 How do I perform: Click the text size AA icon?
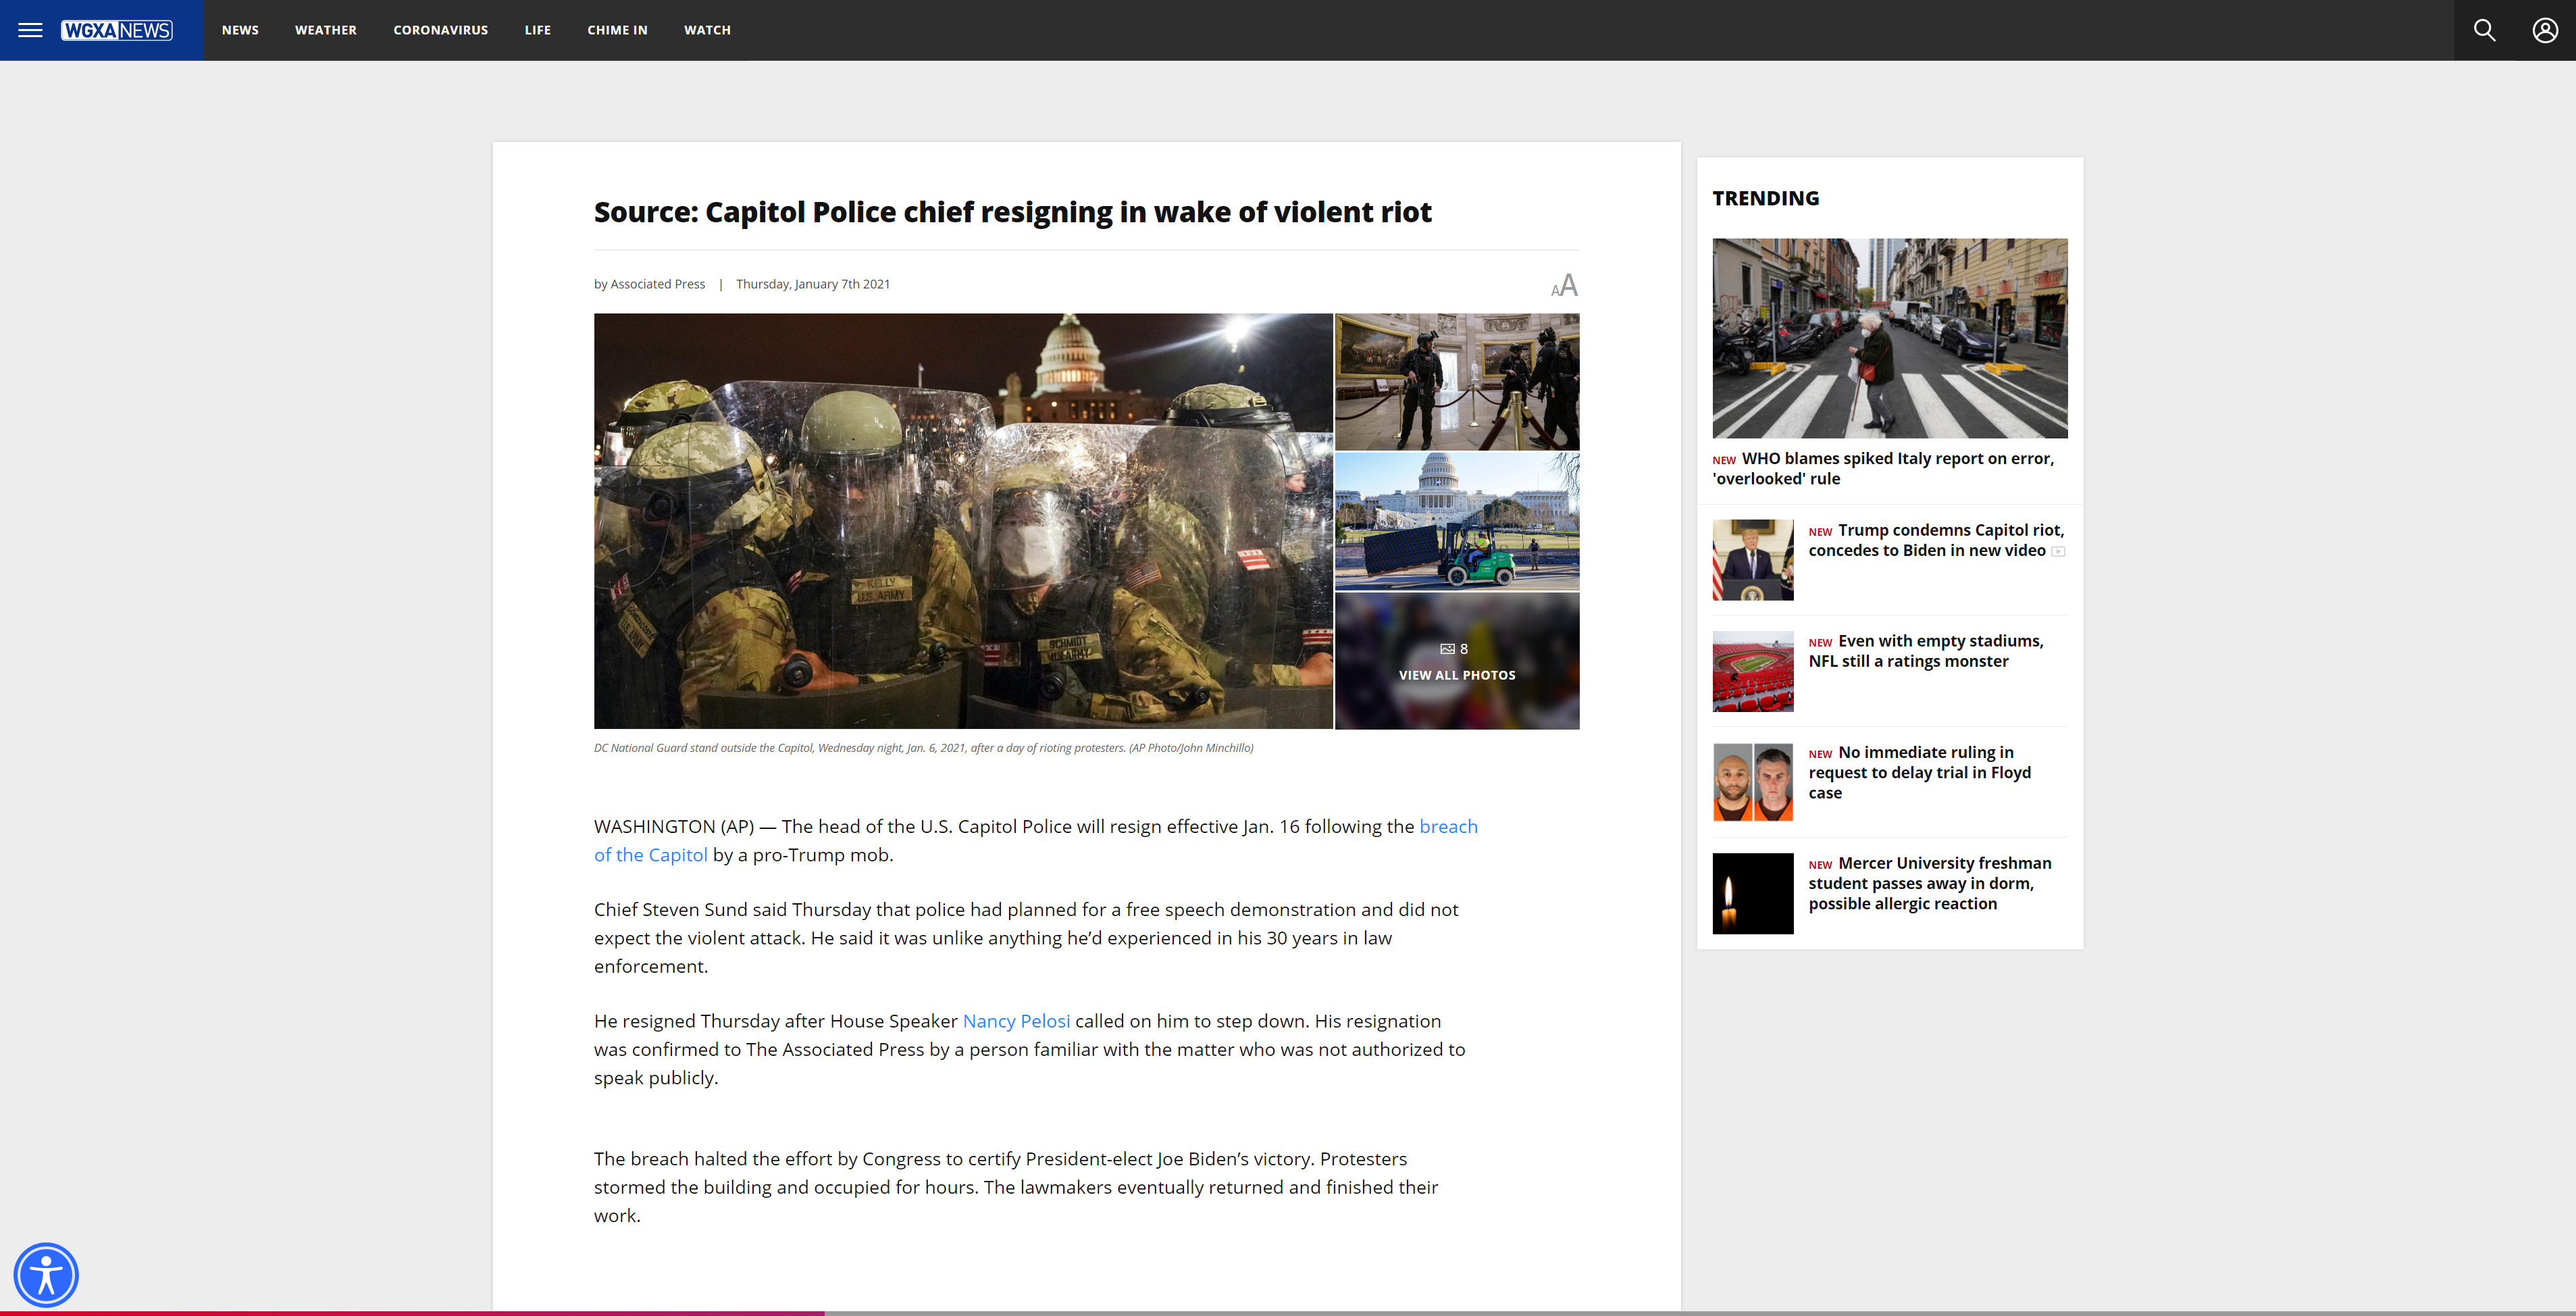click(1564, 286)
